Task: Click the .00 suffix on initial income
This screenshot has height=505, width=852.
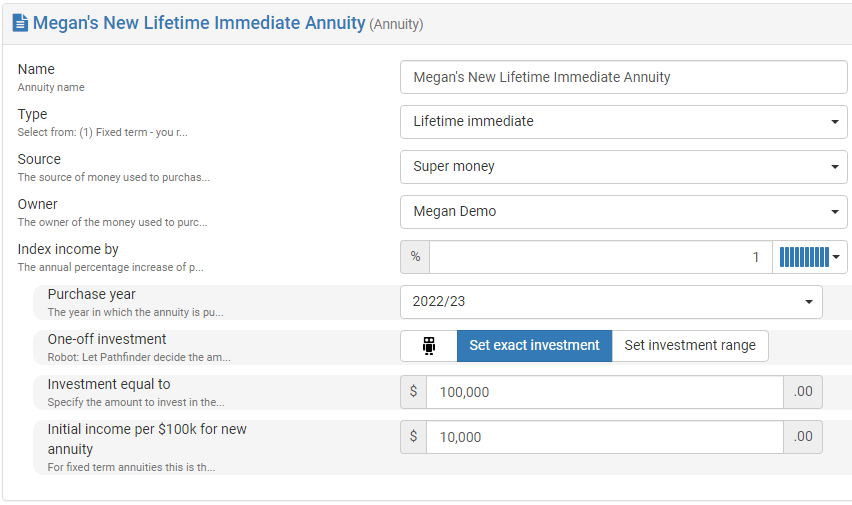Action: pyautogui.click(x=803, y=437)
